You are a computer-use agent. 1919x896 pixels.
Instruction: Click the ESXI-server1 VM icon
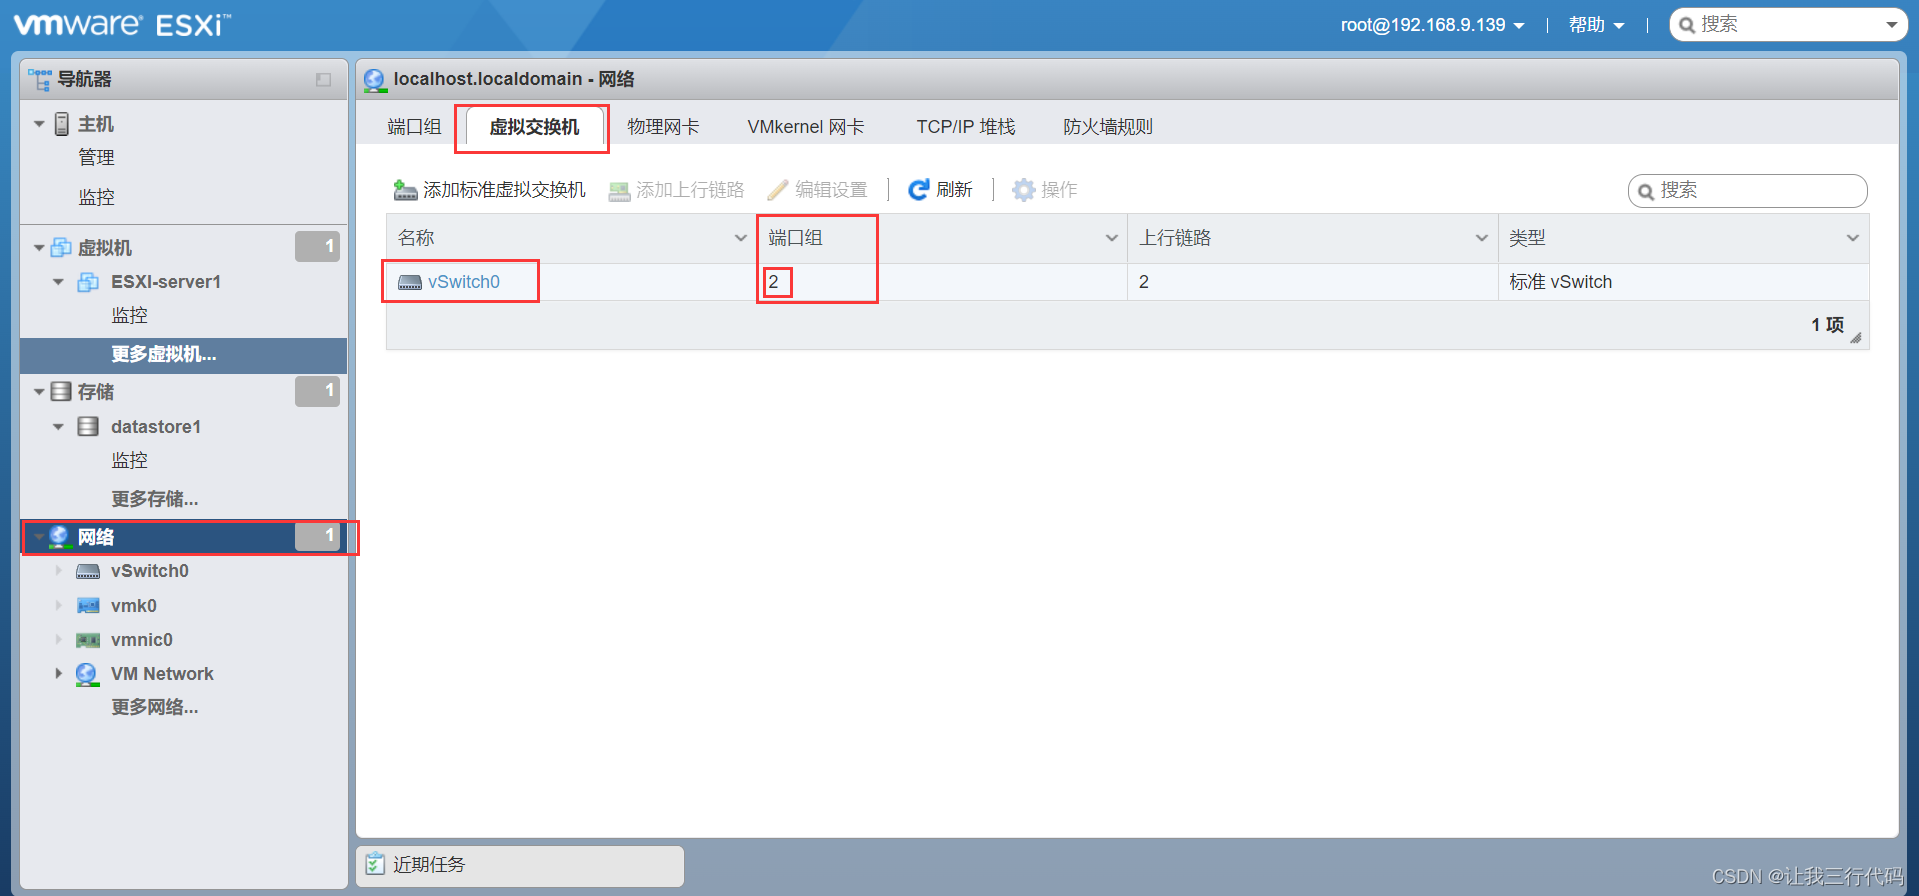point(88,282)
